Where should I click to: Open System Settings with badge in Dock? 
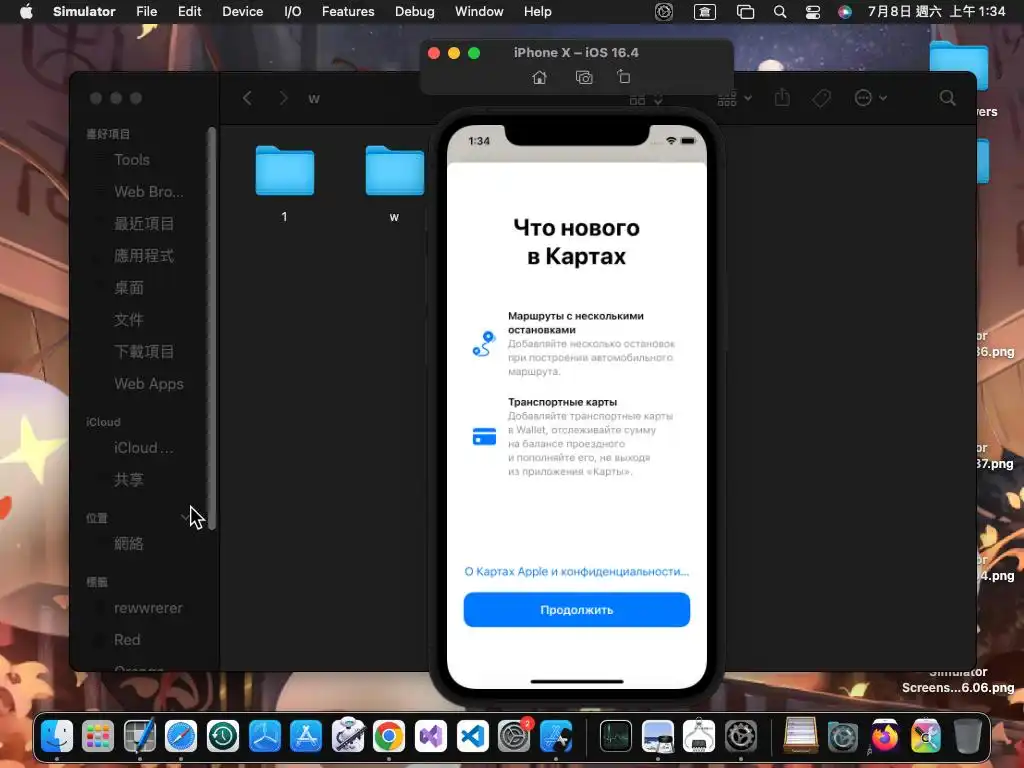click(x=514, y=737)
